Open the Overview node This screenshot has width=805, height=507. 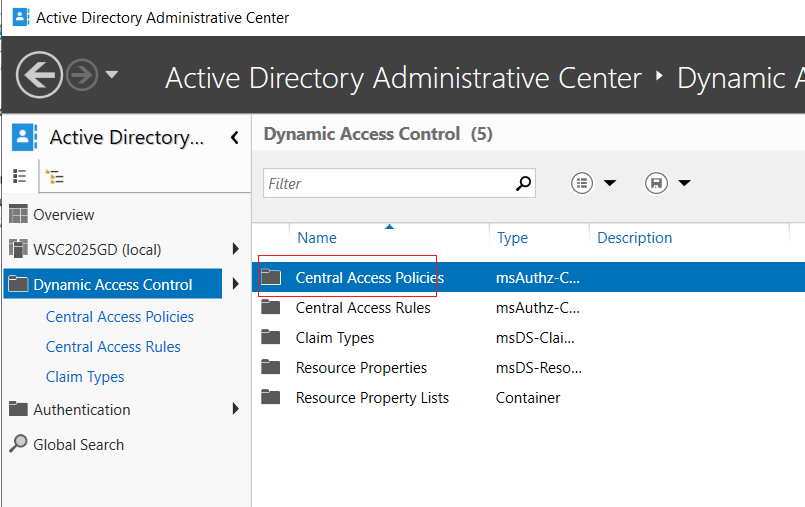pyautogui.click(x=64, y=214)
